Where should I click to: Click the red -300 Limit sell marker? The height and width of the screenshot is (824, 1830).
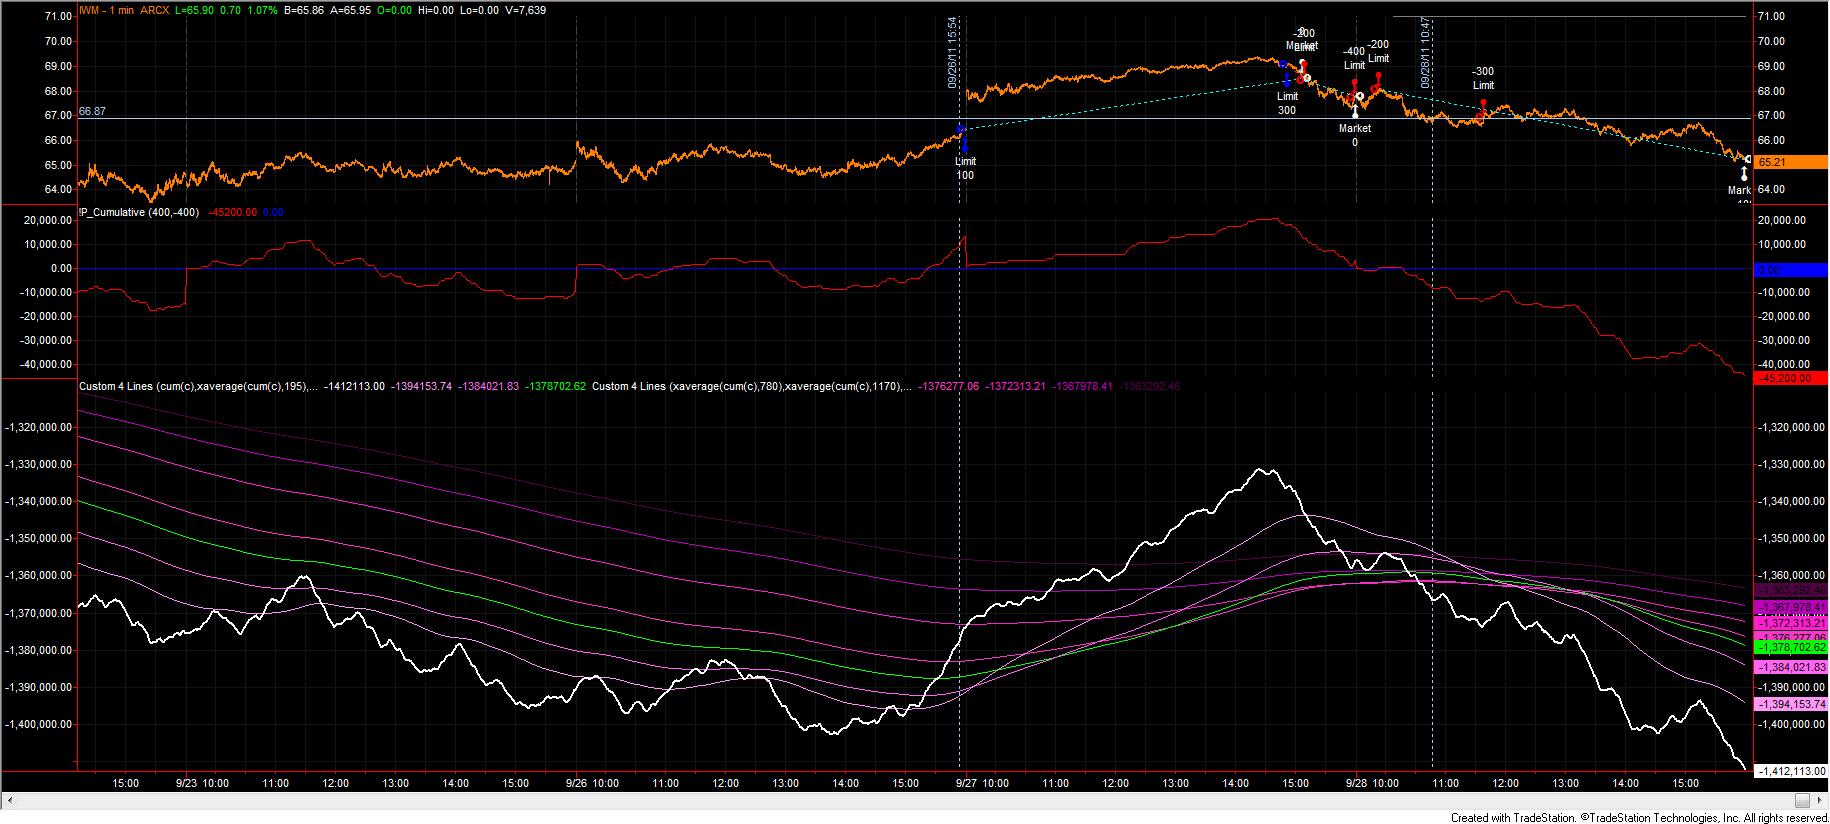pyautogui.click(x=1483, y=105)
